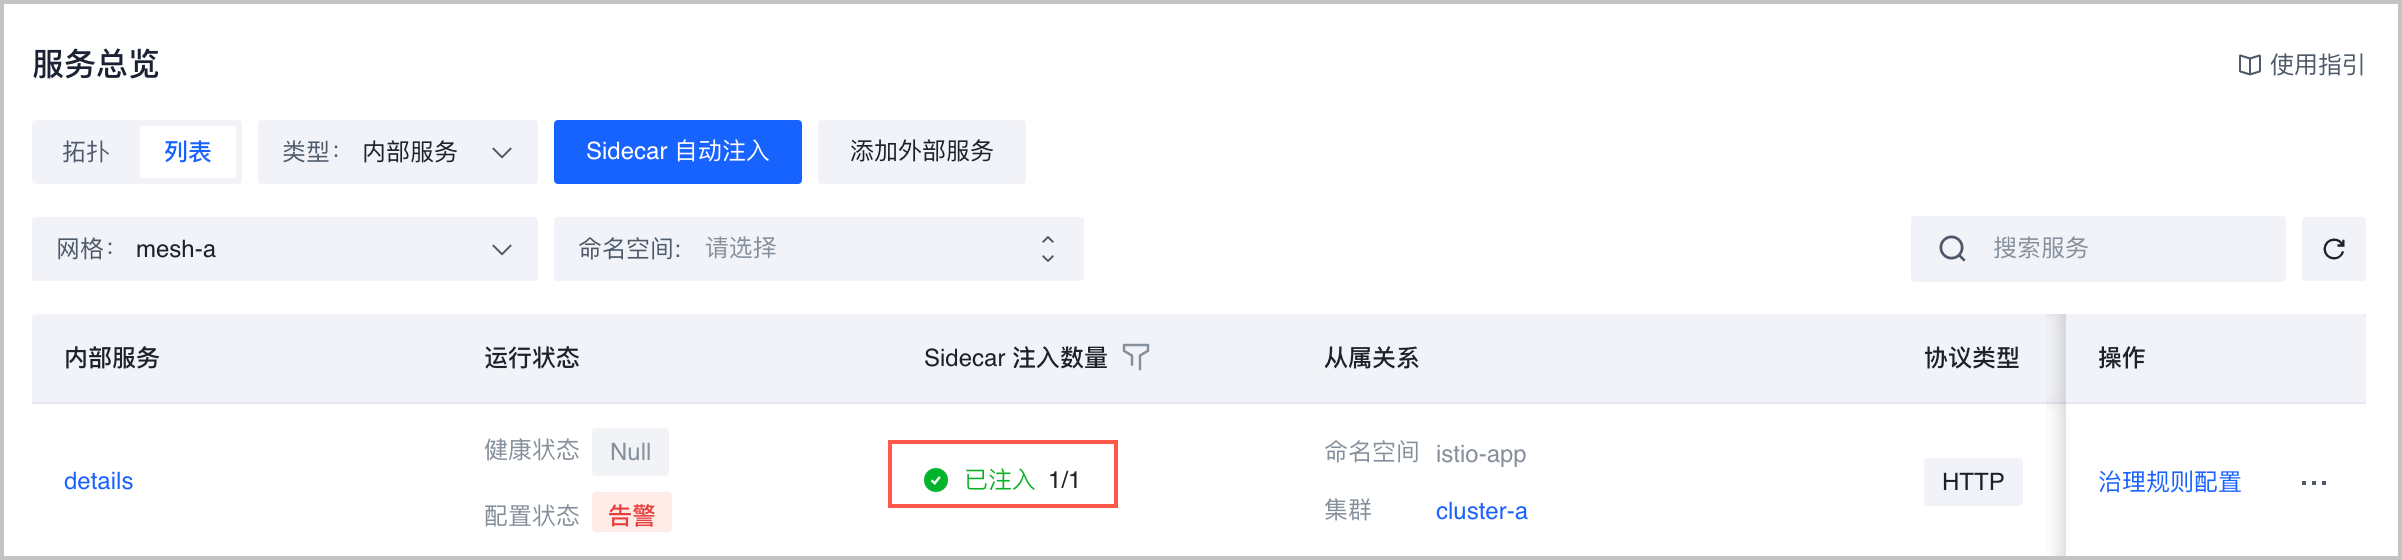
Task: Focus the 搜索服务 search field
Action: tap(2120, 249)
